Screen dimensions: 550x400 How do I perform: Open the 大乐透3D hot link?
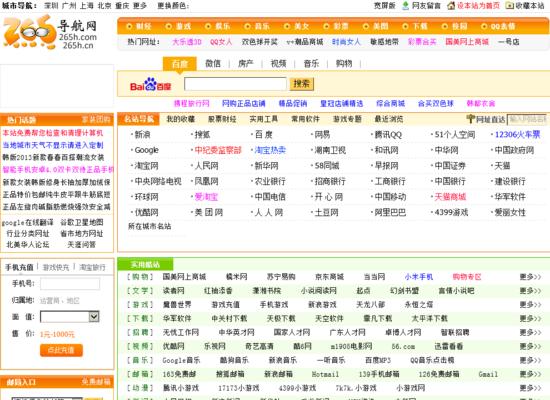click(187, 42)
